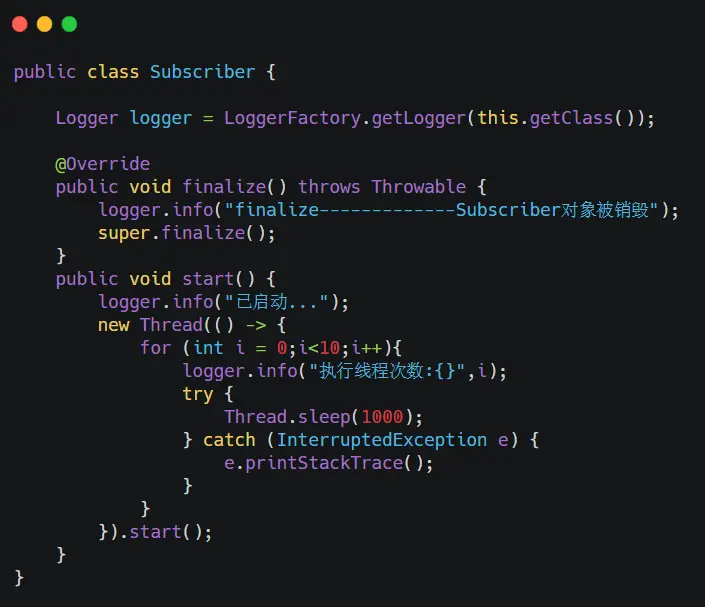Click the Throwable type name
Viewport: 705px width, 607px height.
click(419, 187)
